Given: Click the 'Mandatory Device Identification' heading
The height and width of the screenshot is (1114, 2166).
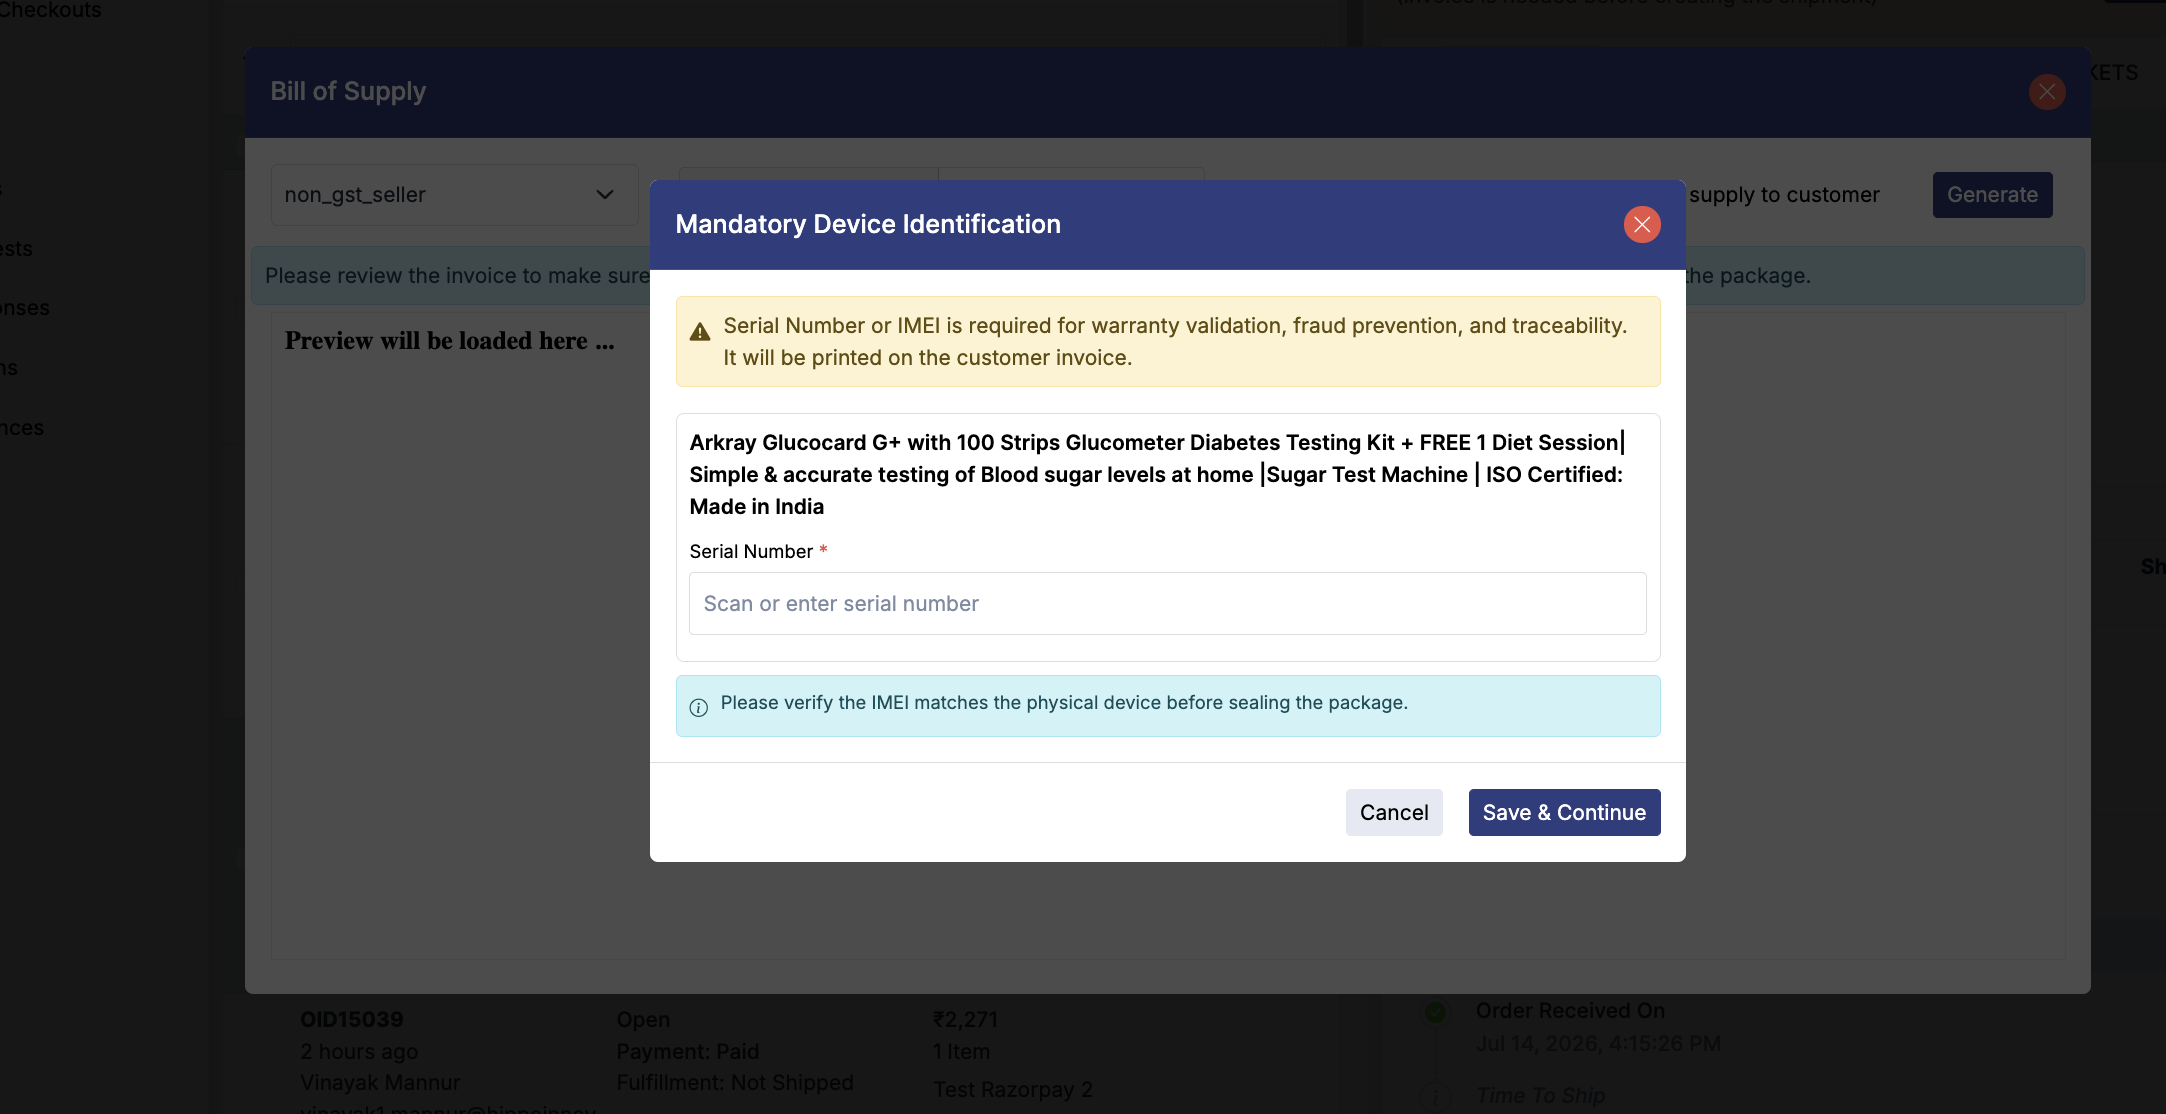Looking at the screenshot, I should coord(868,224).
